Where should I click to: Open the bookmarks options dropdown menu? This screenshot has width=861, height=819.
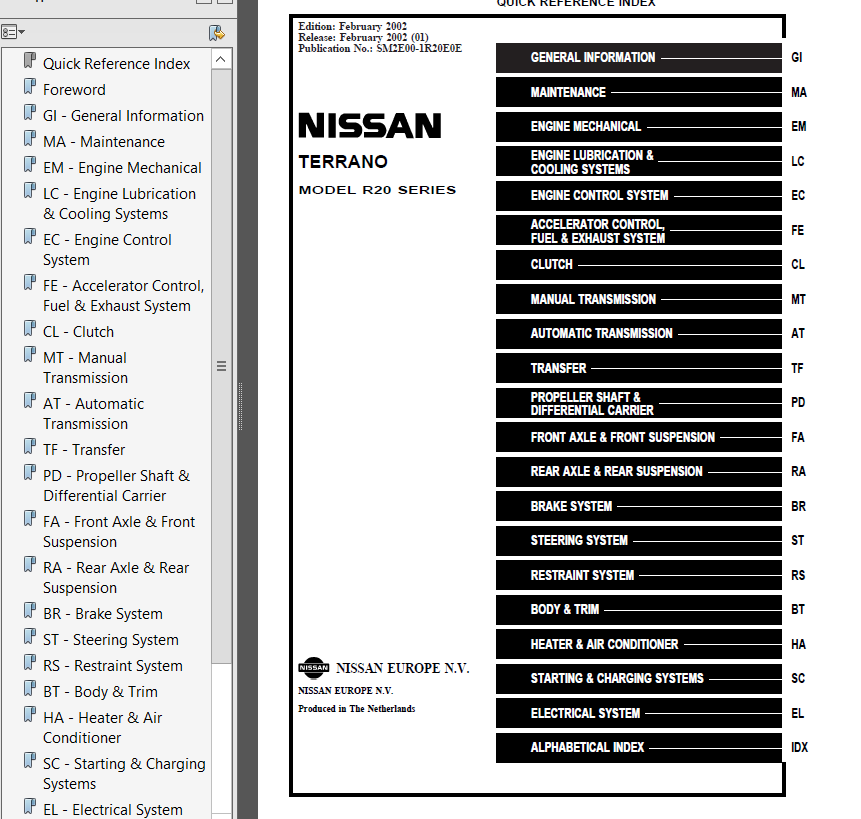[13, 32]
